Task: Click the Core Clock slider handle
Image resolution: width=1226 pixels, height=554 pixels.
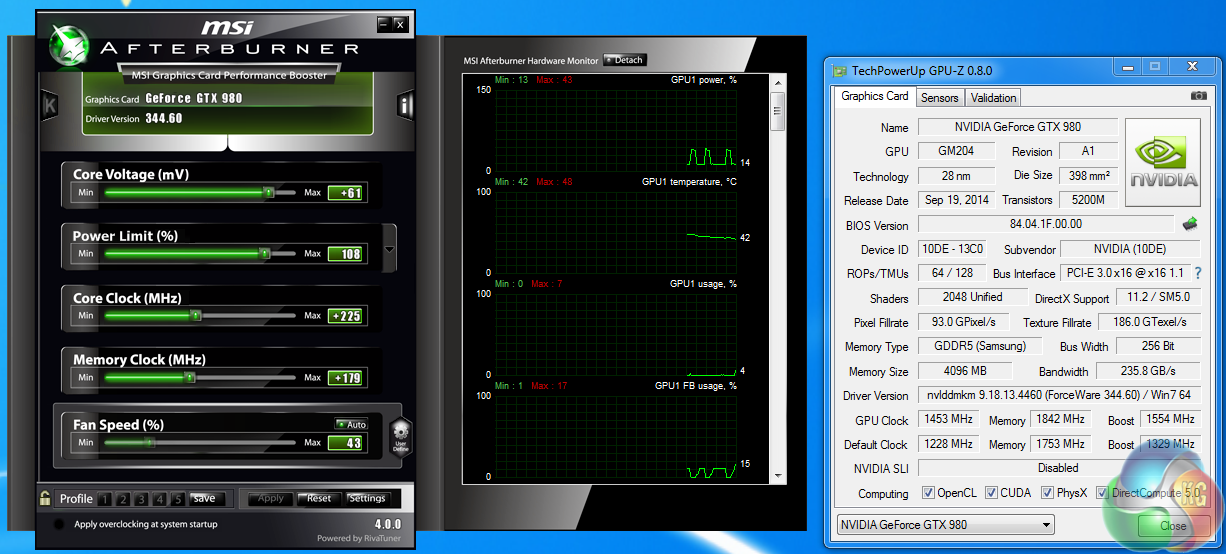Action: point(196,316)
